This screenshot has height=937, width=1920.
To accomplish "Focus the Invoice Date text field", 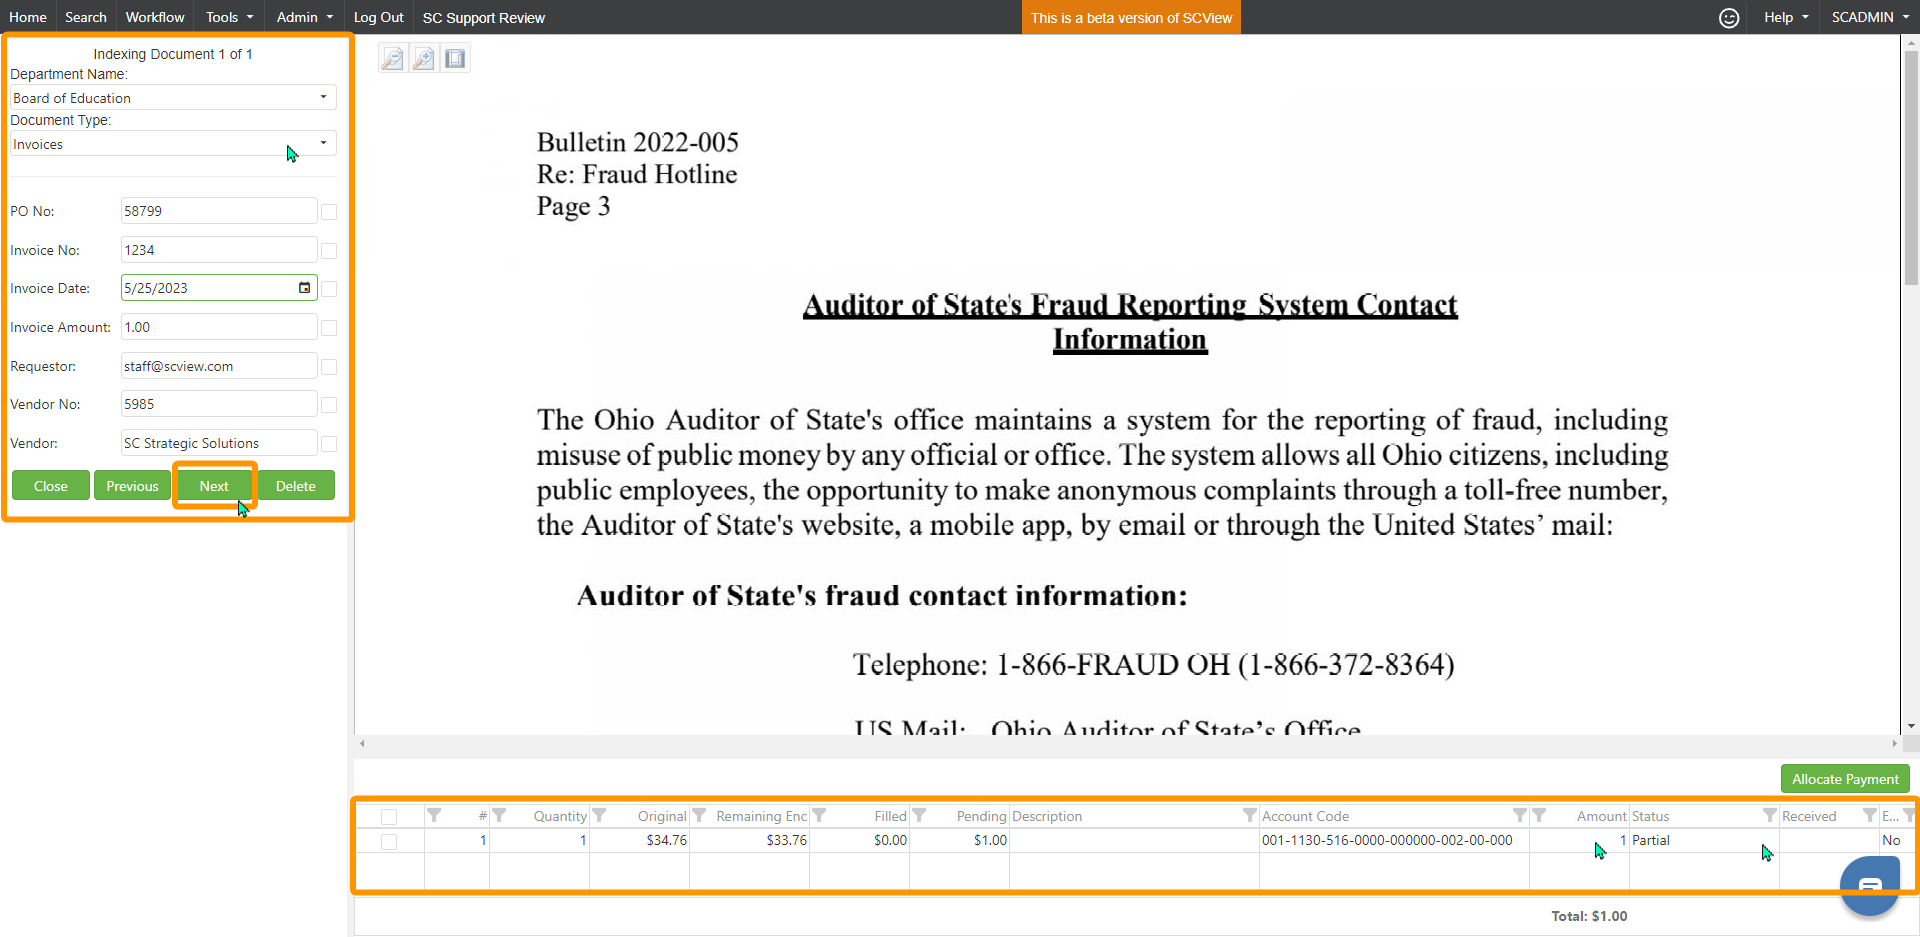I will 208,288.
